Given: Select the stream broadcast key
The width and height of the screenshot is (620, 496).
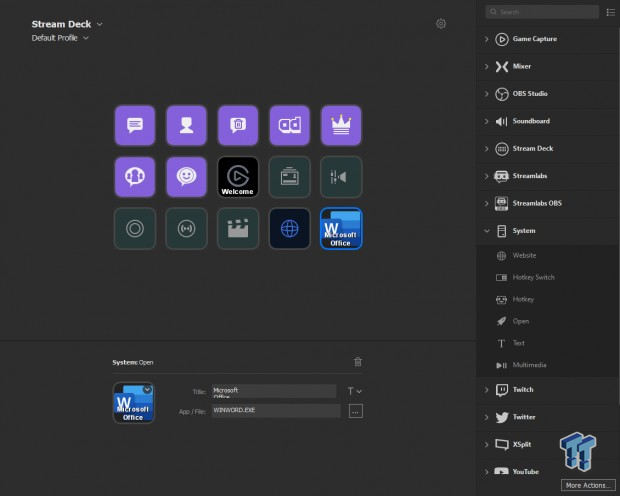Looking at the screenshot, I should (186, 229).
